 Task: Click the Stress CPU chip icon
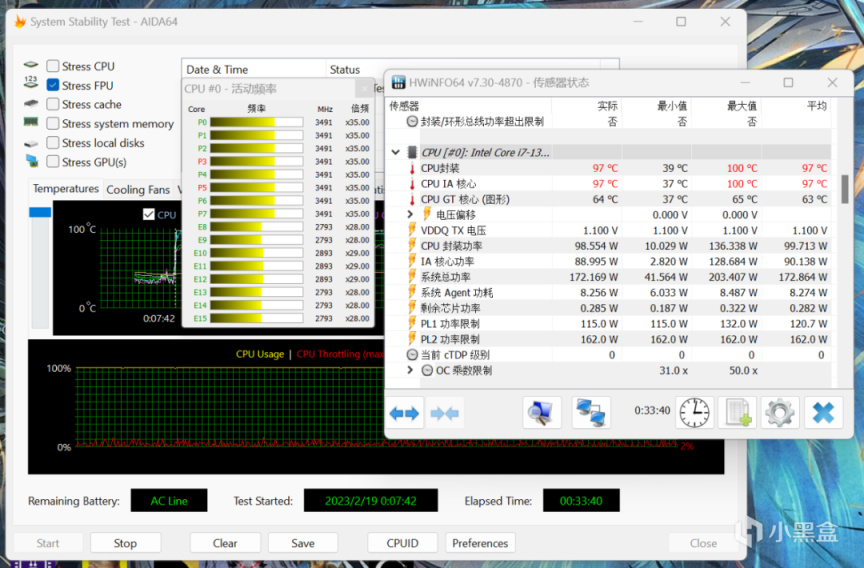click(31, 65)
